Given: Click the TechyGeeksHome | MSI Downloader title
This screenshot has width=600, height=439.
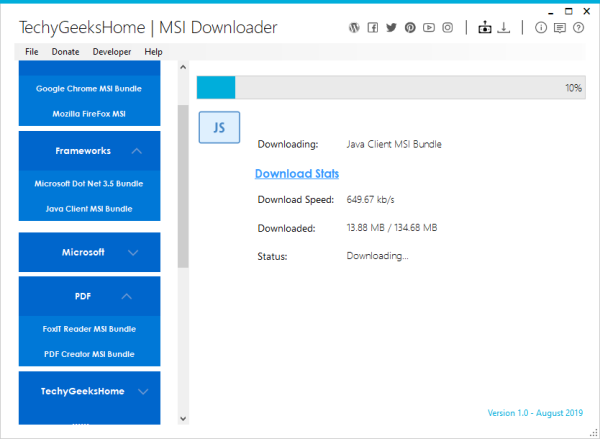Looking at the screenshot, I should pyautogui.click(x=148, y=28).
